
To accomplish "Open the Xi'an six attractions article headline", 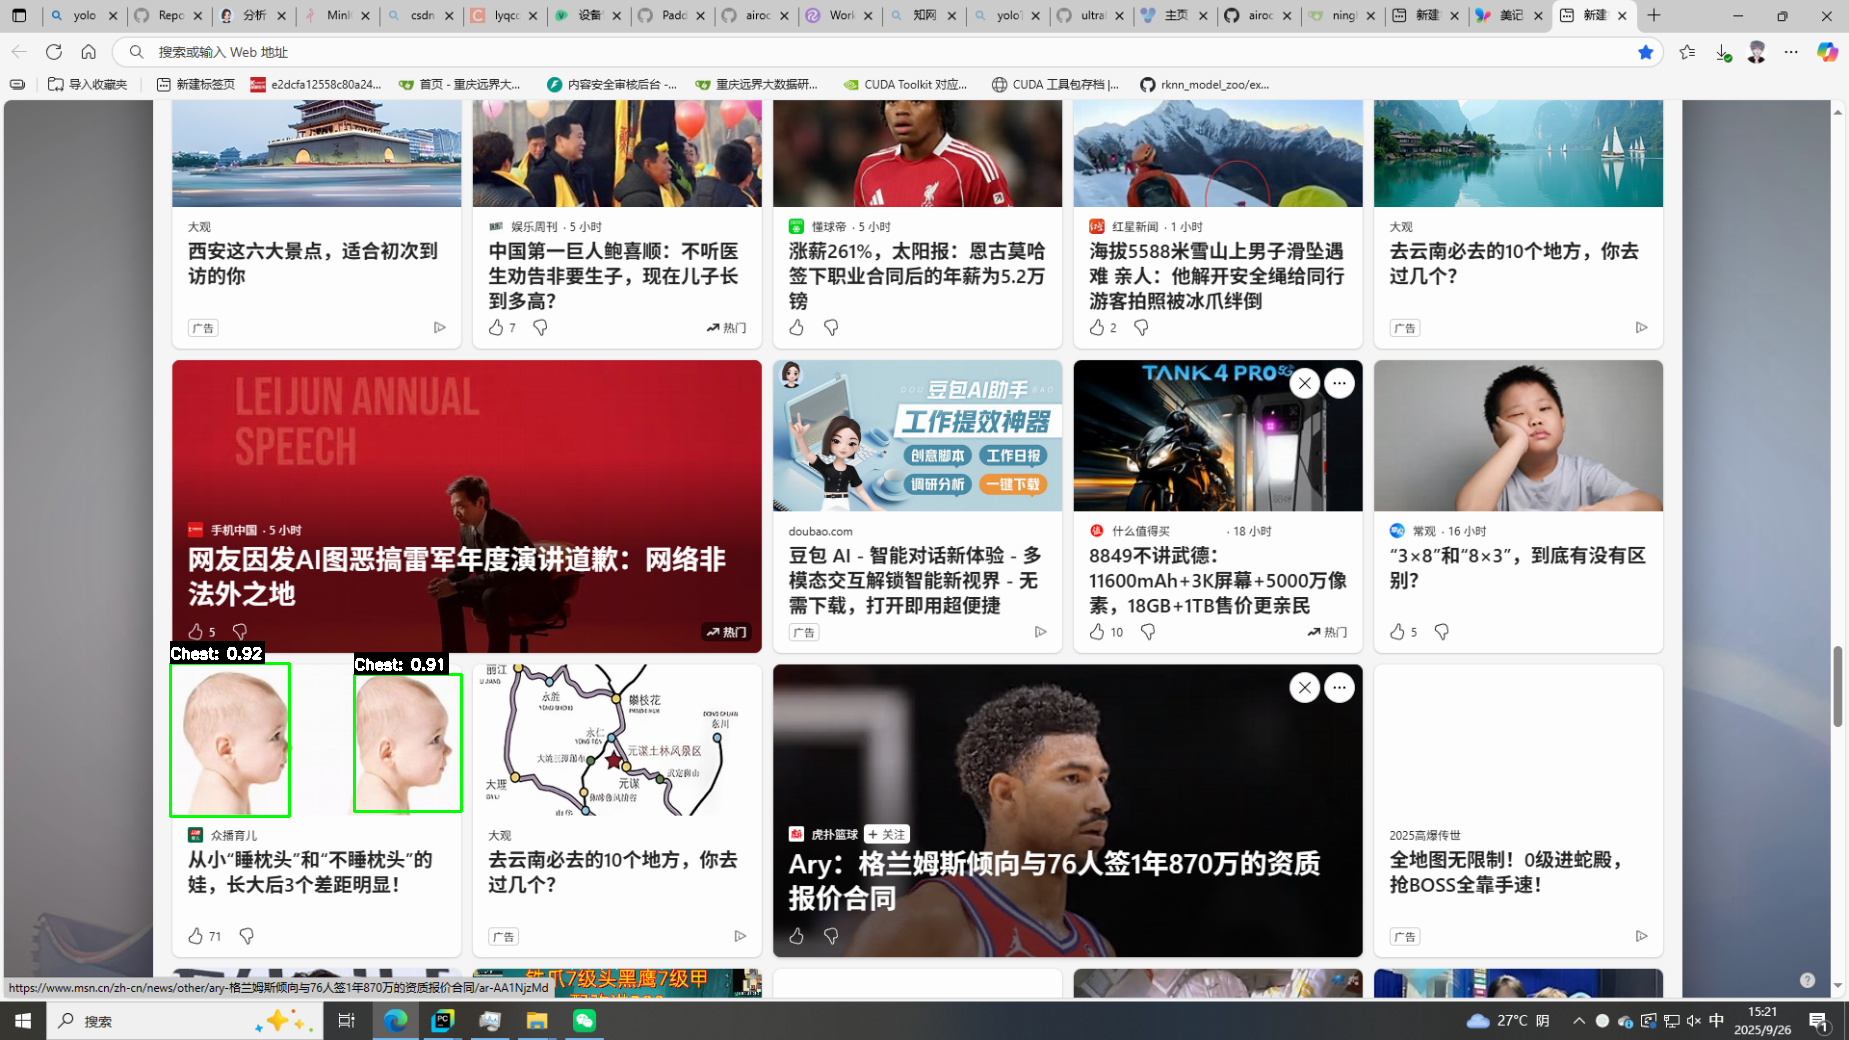I will pos(312,263).
